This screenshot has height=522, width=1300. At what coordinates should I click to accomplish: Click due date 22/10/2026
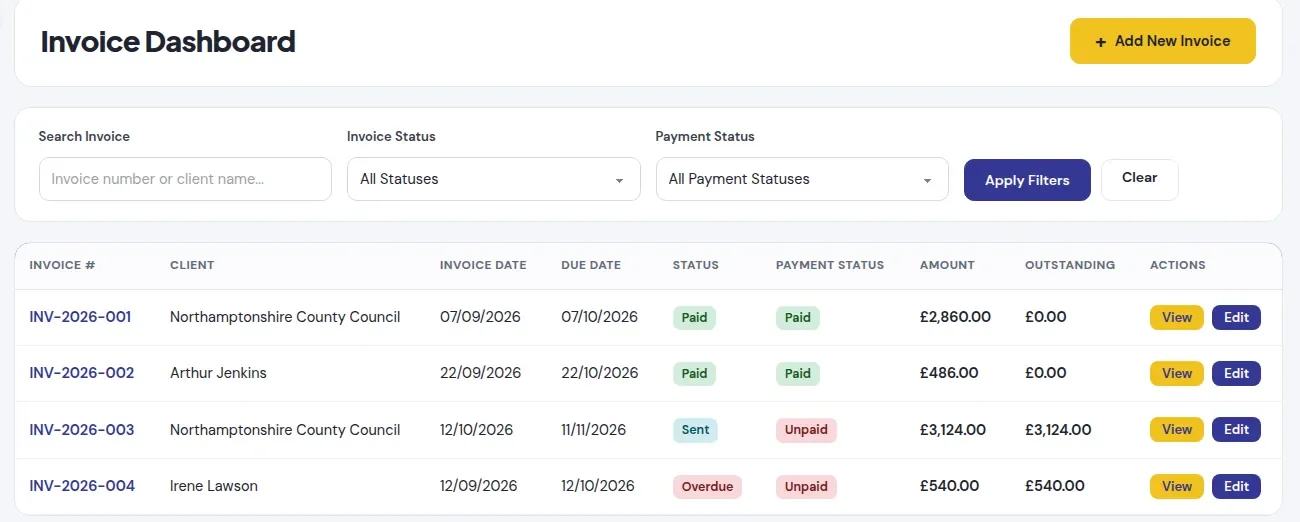point(599,373)
